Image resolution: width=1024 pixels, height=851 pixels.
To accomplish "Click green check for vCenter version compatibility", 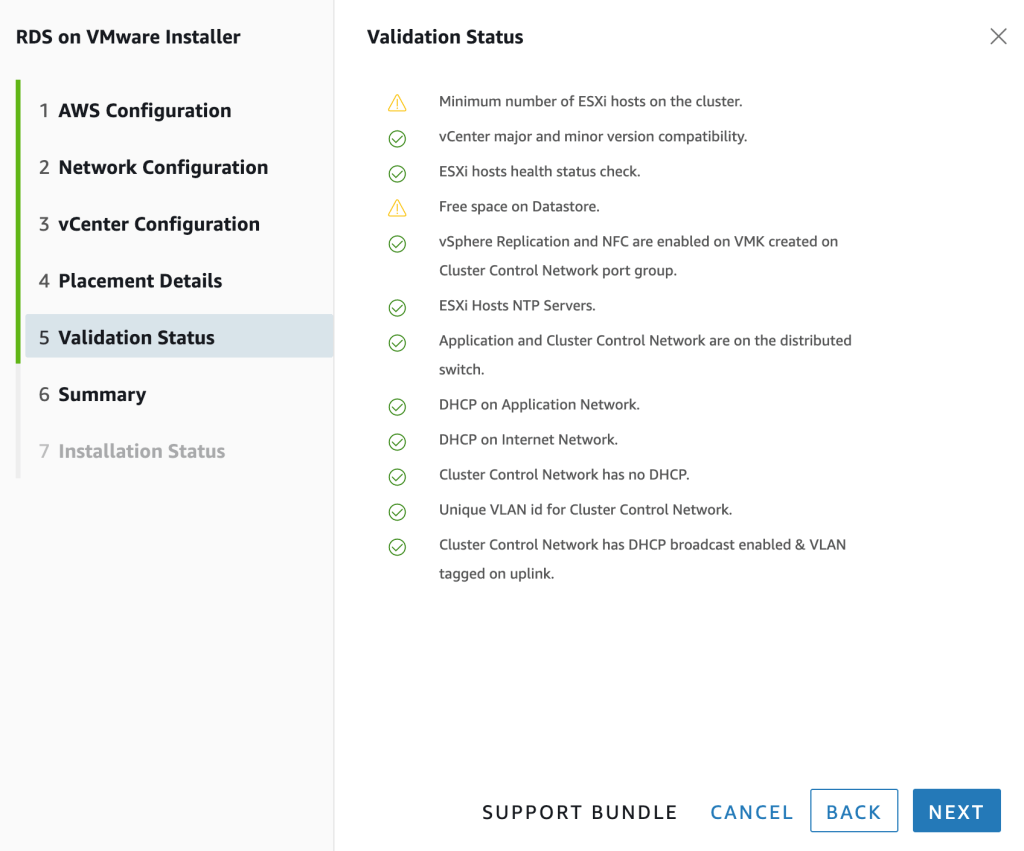I will [x=397, y=138].
